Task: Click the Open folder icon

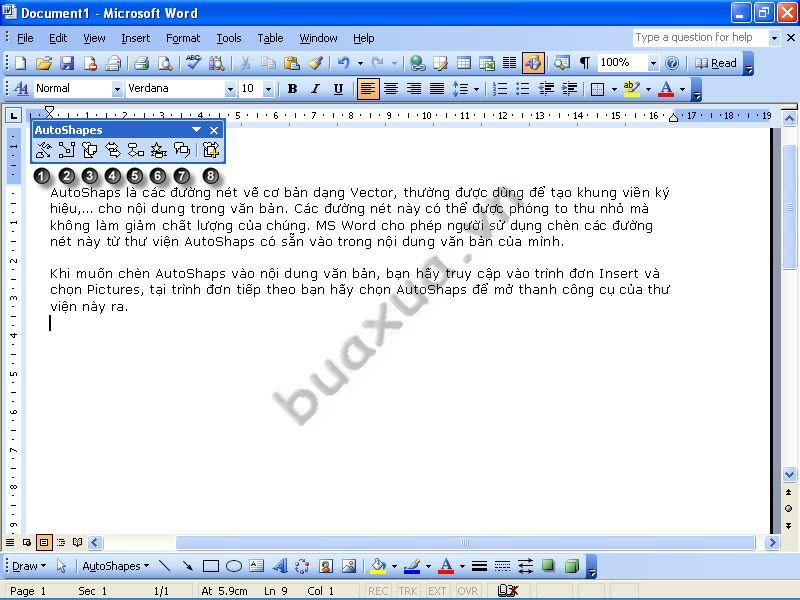Action: [x=44, y=63]
